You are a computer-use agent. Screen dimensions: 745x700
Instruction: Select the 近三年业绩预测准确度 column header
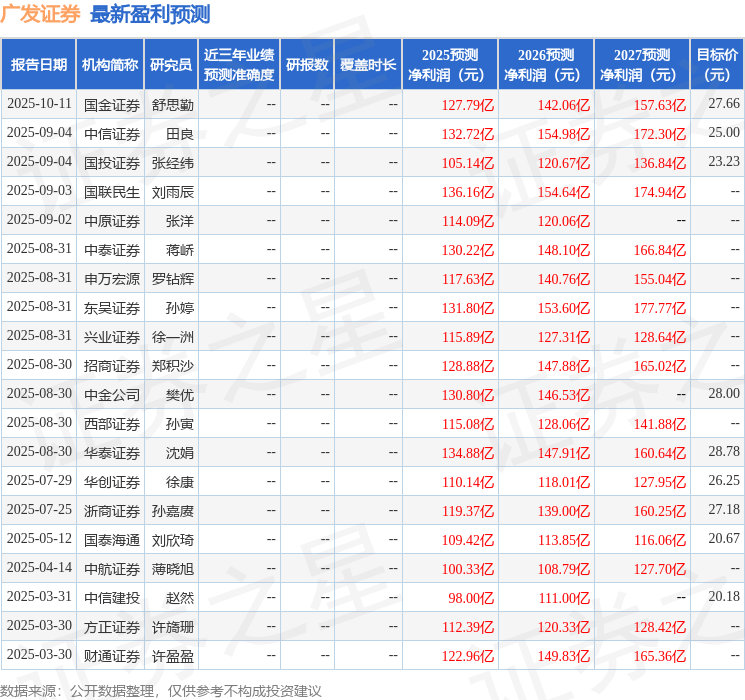point(239,65)
